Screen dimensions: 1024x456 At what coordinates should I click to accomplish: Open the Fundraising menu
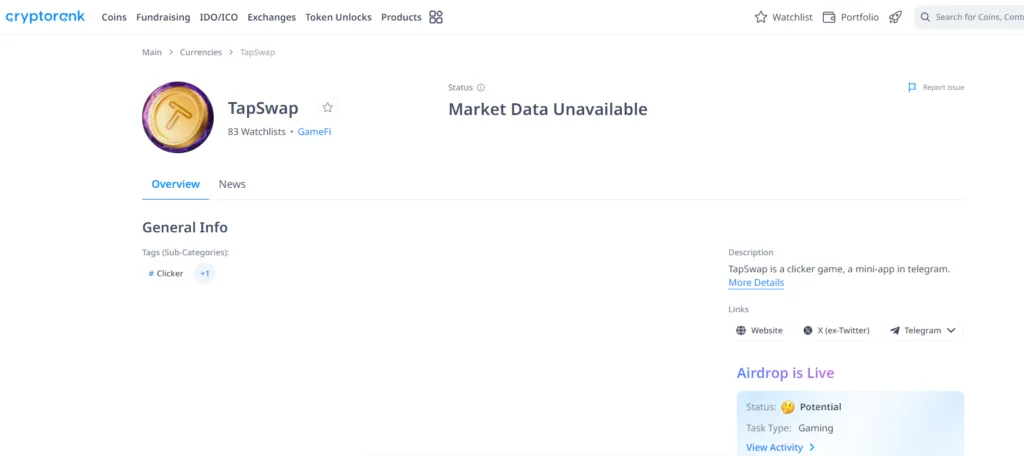163,17
